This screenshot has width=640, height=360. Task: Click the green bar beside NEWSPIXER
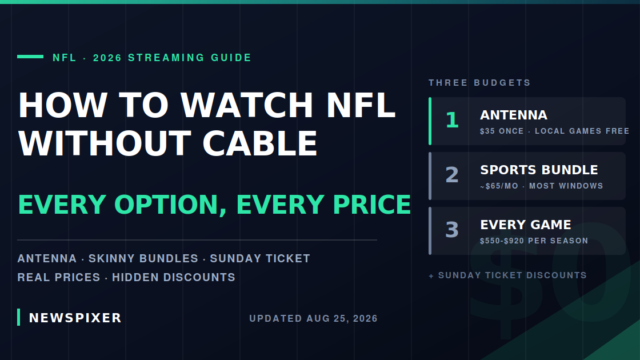click(x=18, y=317)
